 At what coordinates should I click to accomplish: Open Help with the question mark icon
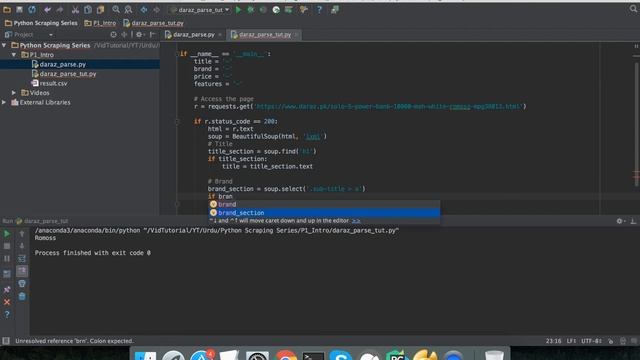pos(319,9)
